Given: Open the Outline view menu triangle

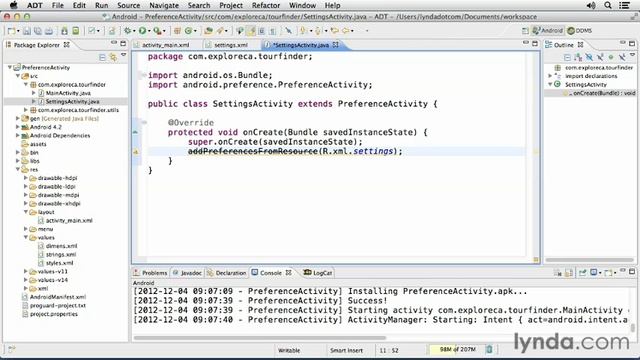Looking at the screenshot, I should pyautogui.click(x=632, y=55).
